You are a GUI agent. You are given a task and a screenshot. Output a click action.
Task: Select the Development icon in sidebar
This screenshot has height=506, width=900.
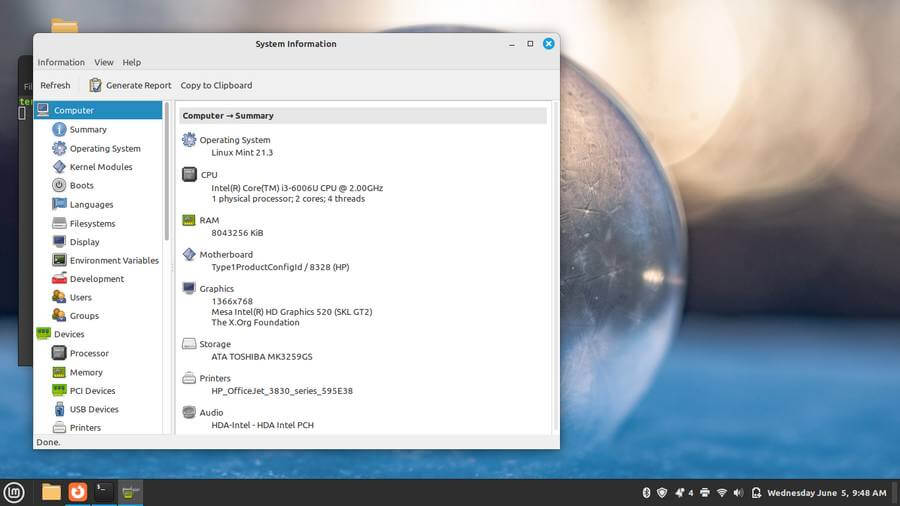click(59, 278)
